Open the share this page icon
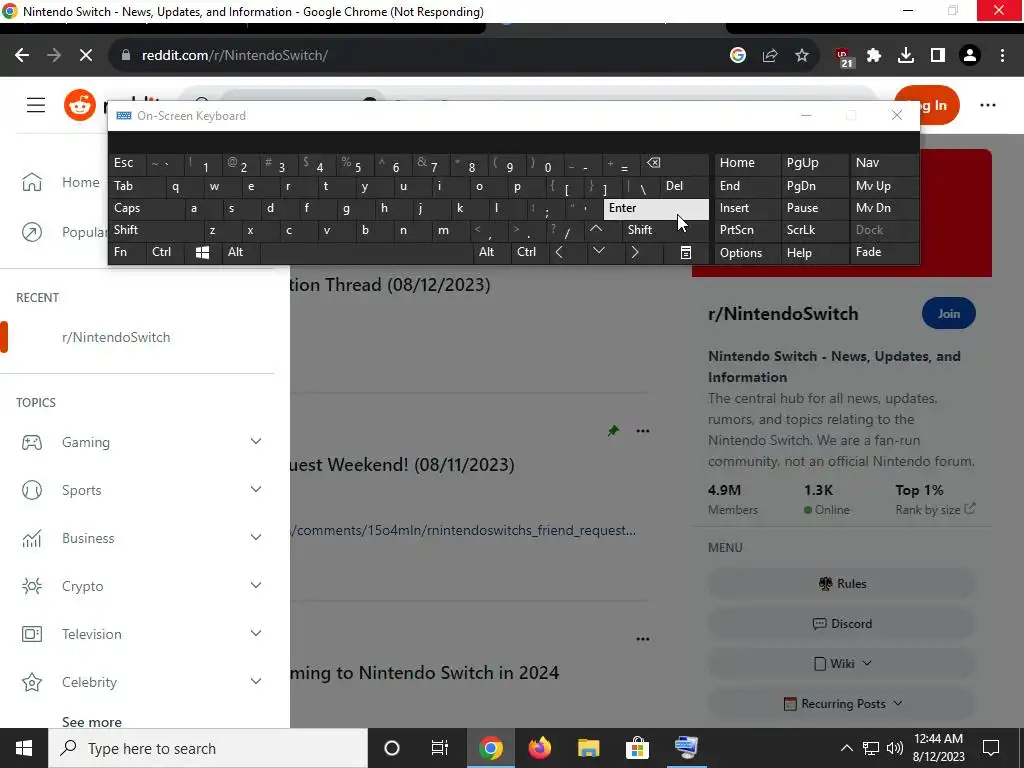This screenshot has width=1024, height=768. [x=769, y=56]
